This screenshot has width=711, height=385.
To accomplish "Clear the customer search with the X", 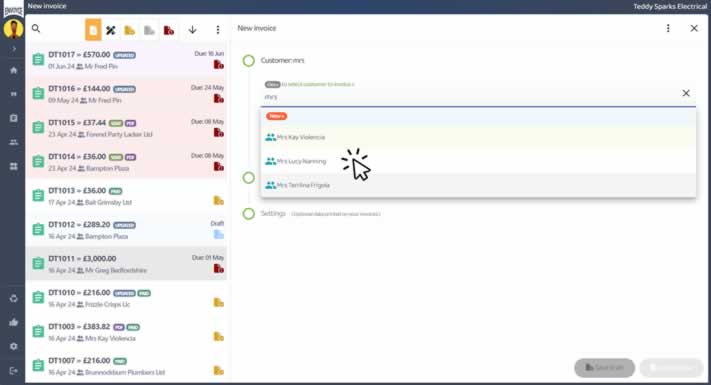I will click(x=686, y=93).
